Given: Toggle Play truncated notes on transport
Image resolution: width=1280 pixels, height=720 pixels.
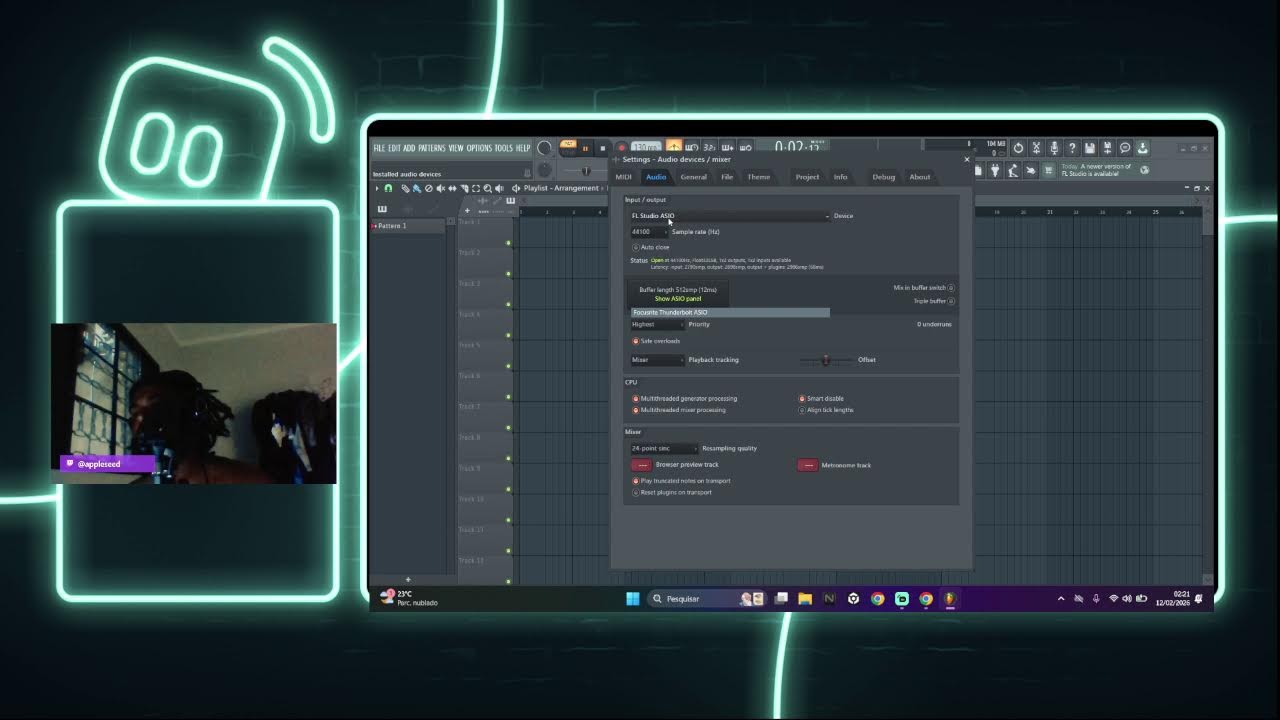Looking at the screenshot, I should [x=681, y=481].
